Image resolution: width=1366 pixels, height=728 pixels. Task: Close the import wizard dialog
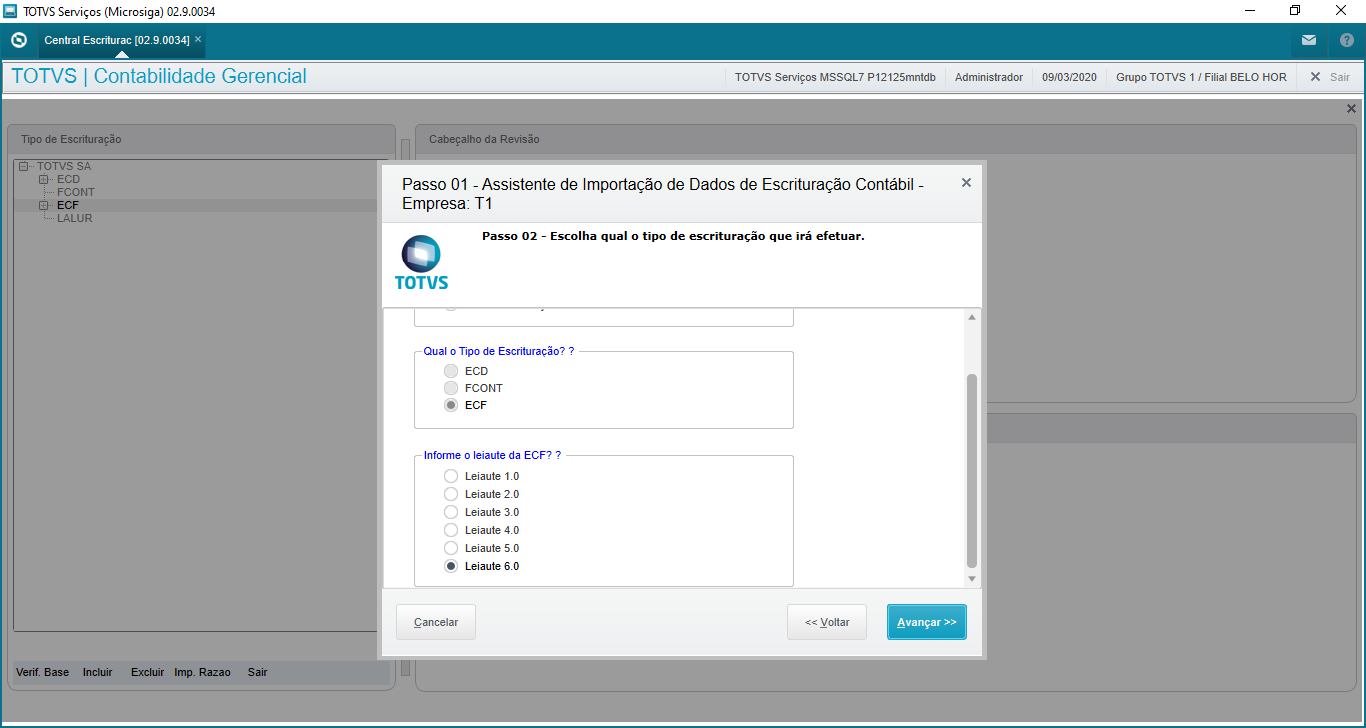pyautogui.click(x=966, y=183)
